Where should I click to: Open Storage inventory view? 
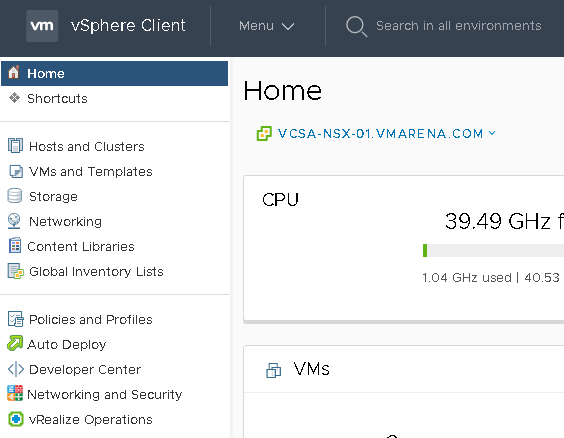coord(53,197)
